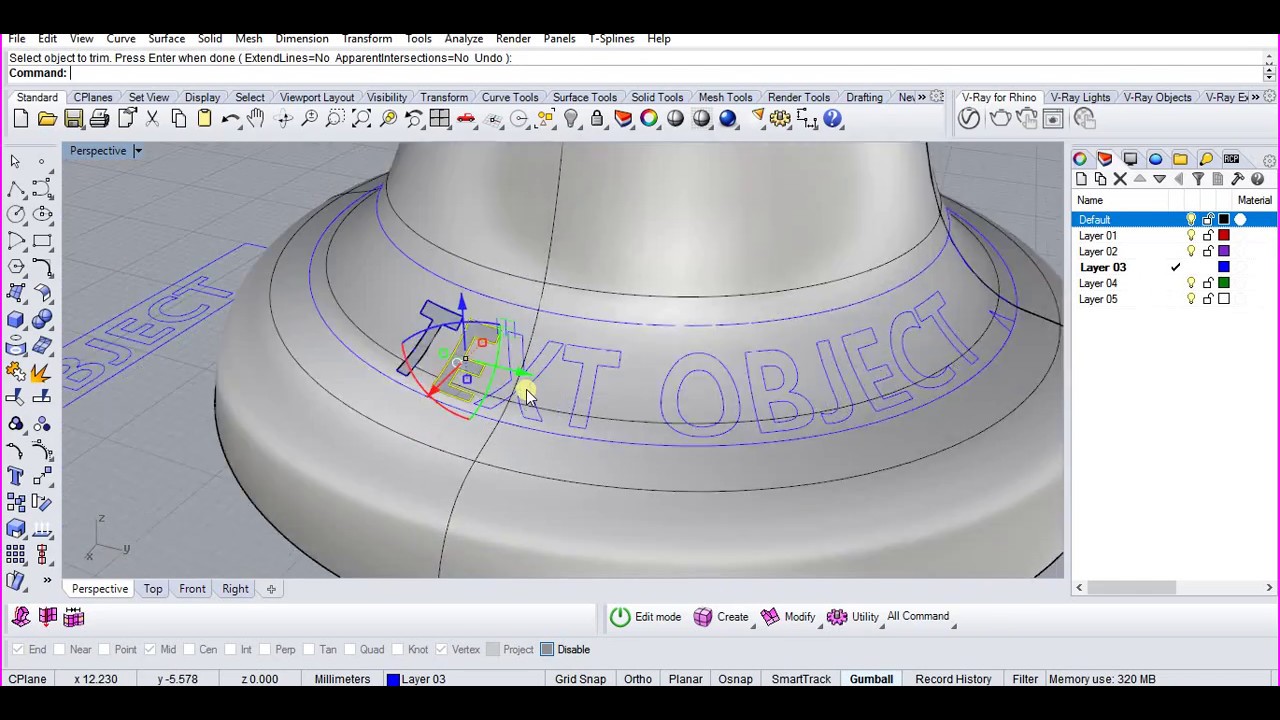The image size is (1280, 720).
Task: Toggle the End osnap checkbox
Action: pos(18,650)
